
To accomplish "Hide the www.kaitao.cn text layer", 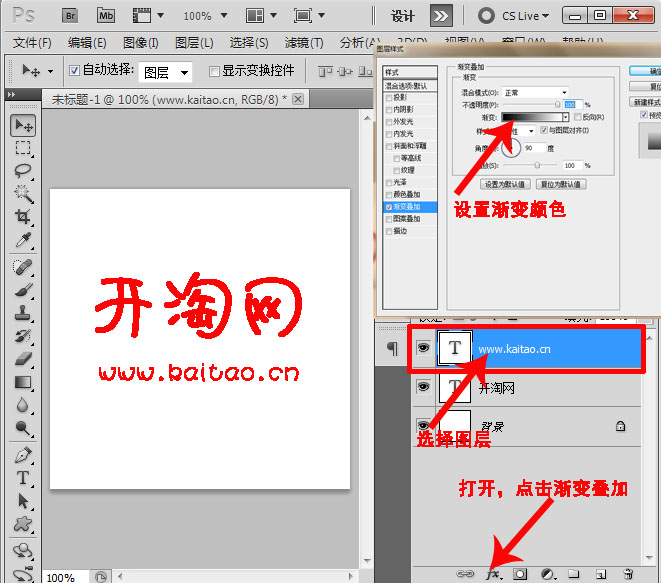I will (422, 348).
